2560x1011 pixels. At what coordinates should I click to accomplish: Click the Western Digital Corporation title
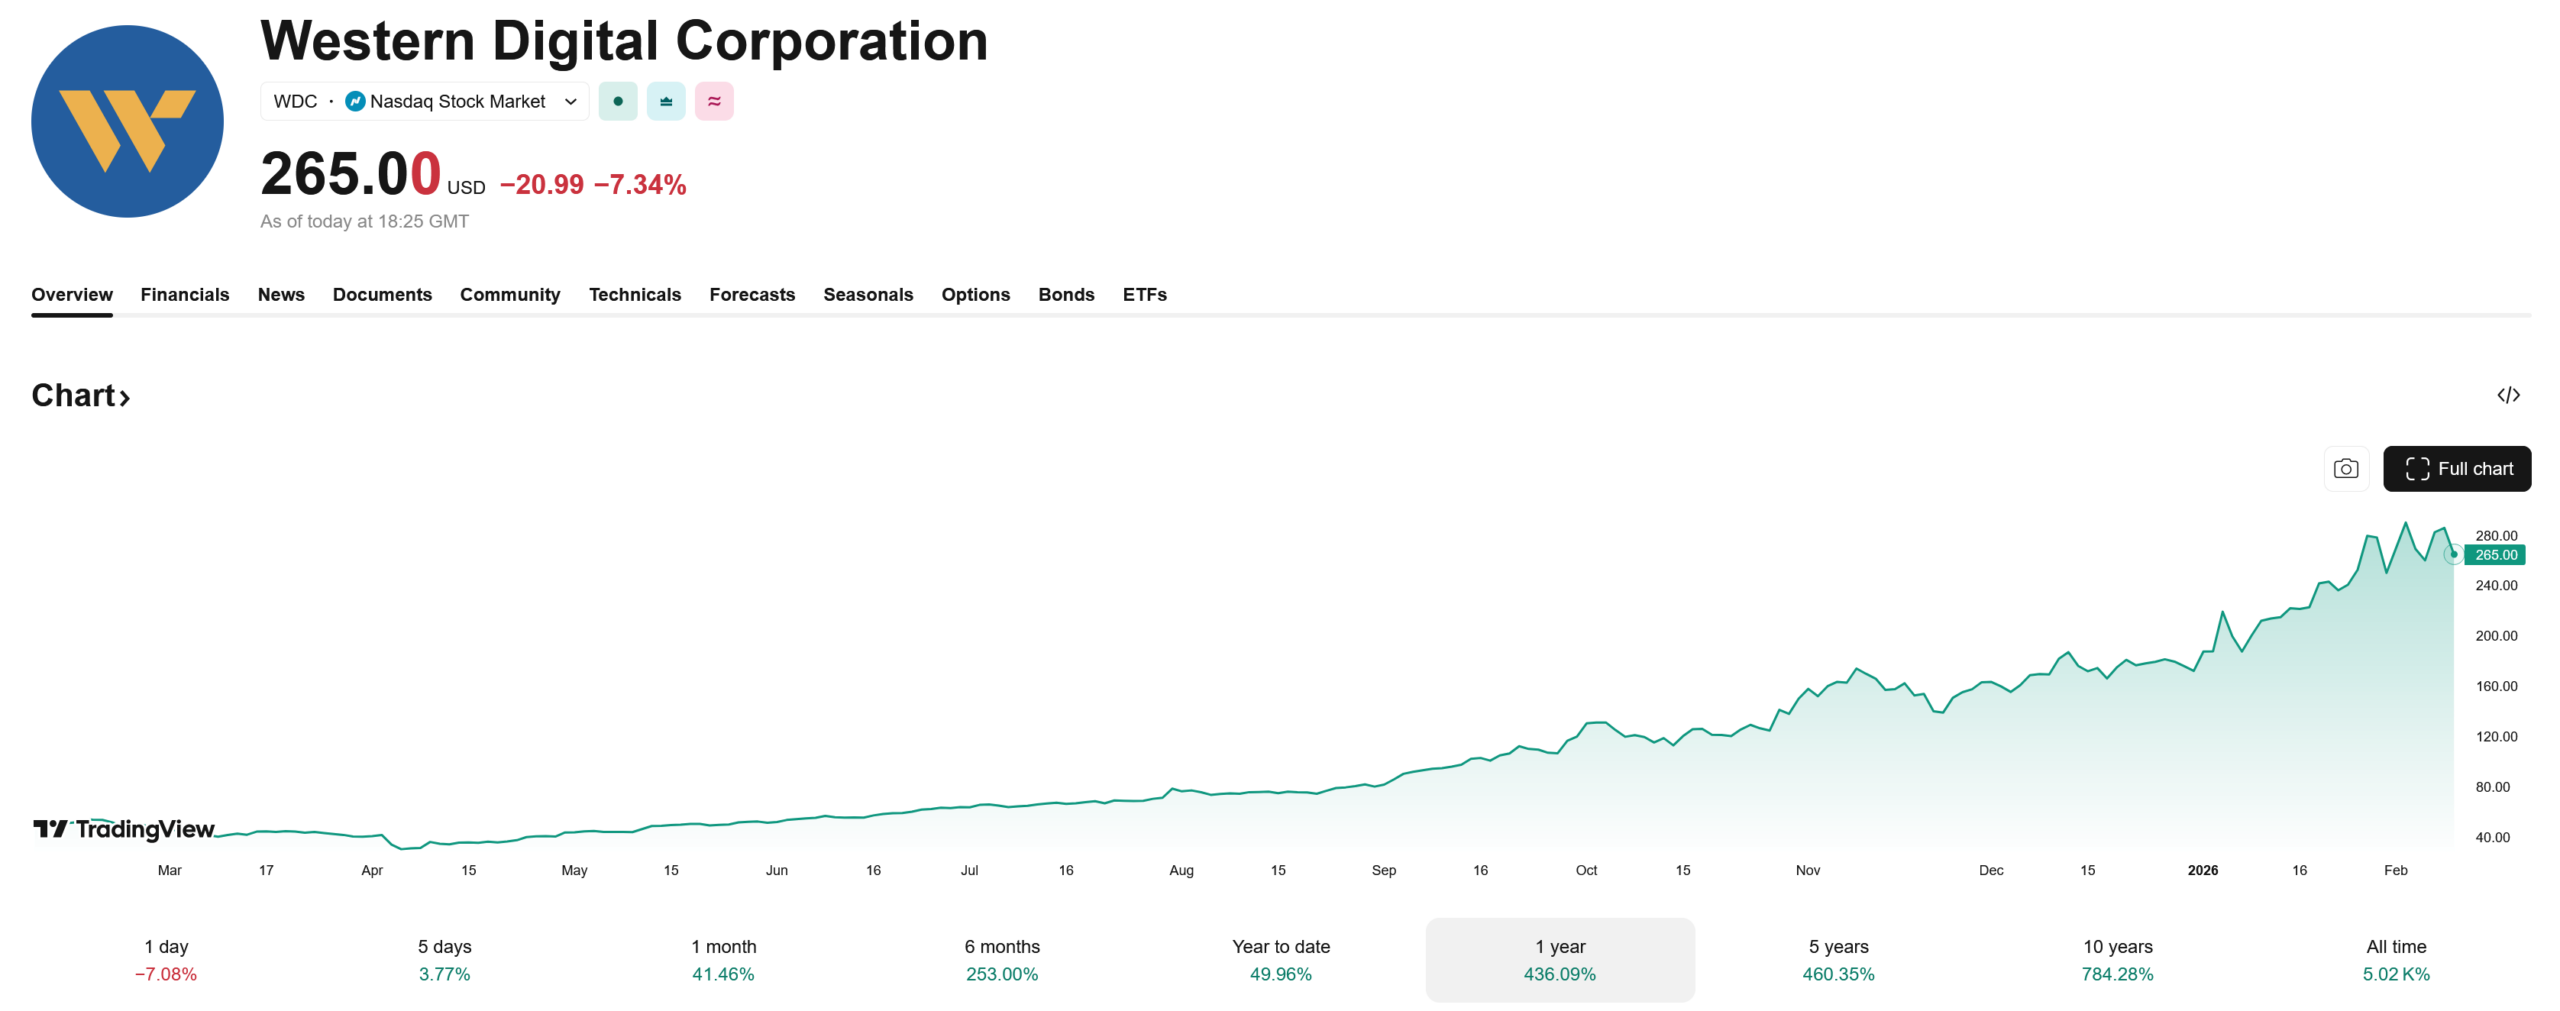[x=624, y=41]
